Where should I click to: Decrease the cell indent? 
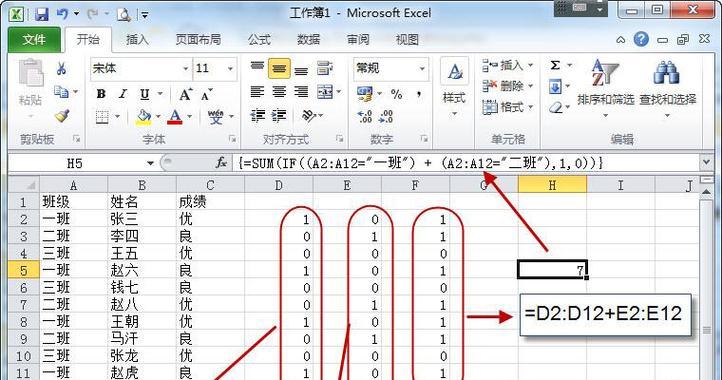(x=257, y=115)
